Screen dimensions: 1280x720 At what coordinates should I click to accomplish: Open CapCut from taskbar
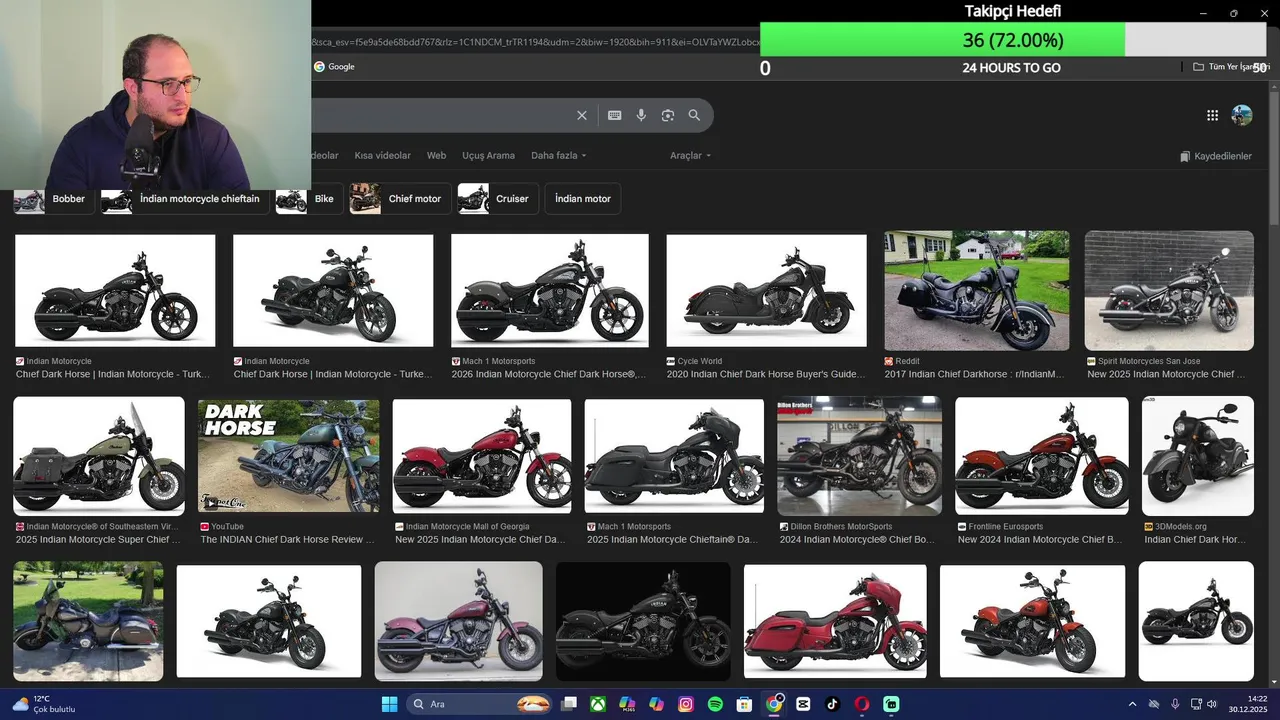803,704
